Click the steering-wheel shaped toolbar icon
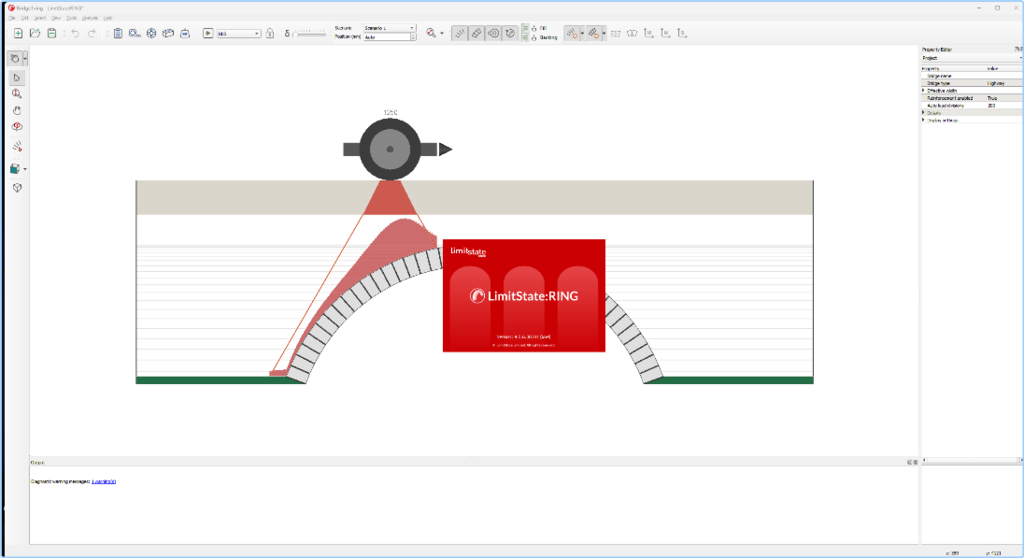The width and height of the screenshot is (1024, 558). (152, 33)
